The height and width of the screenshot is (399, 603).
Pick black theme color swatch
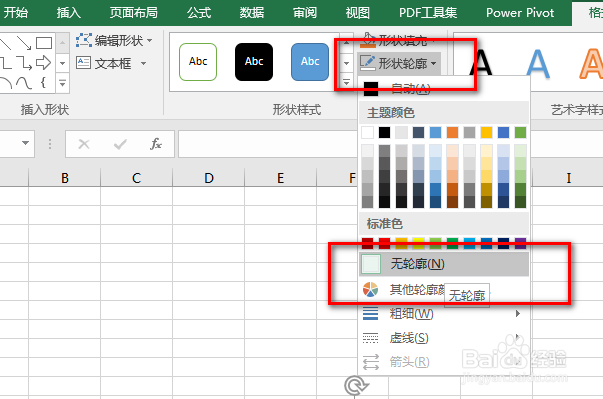click(x=385, y=133)
